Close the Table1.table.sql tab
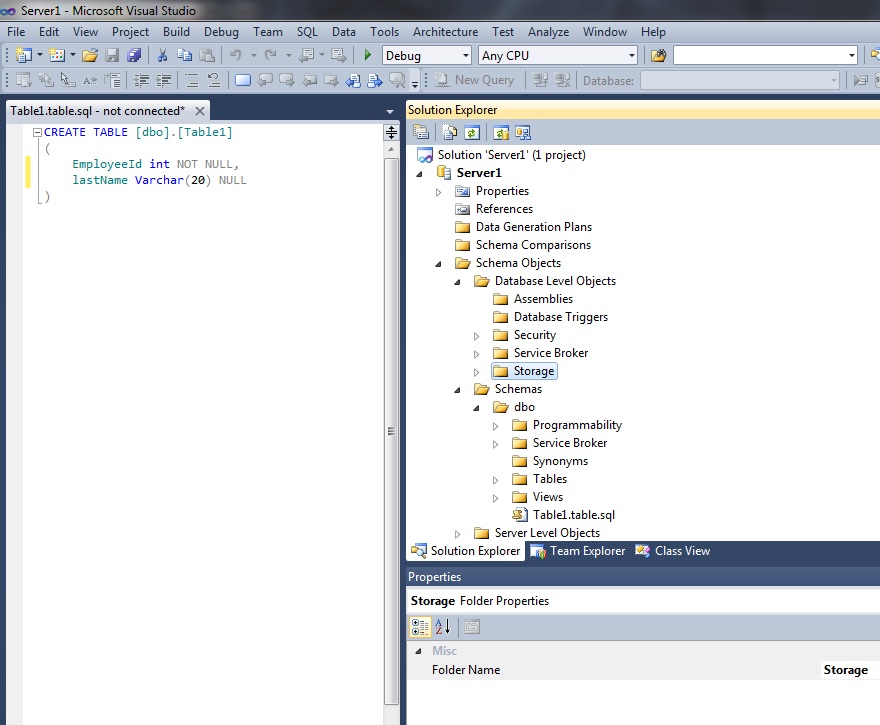 (199, 111)
